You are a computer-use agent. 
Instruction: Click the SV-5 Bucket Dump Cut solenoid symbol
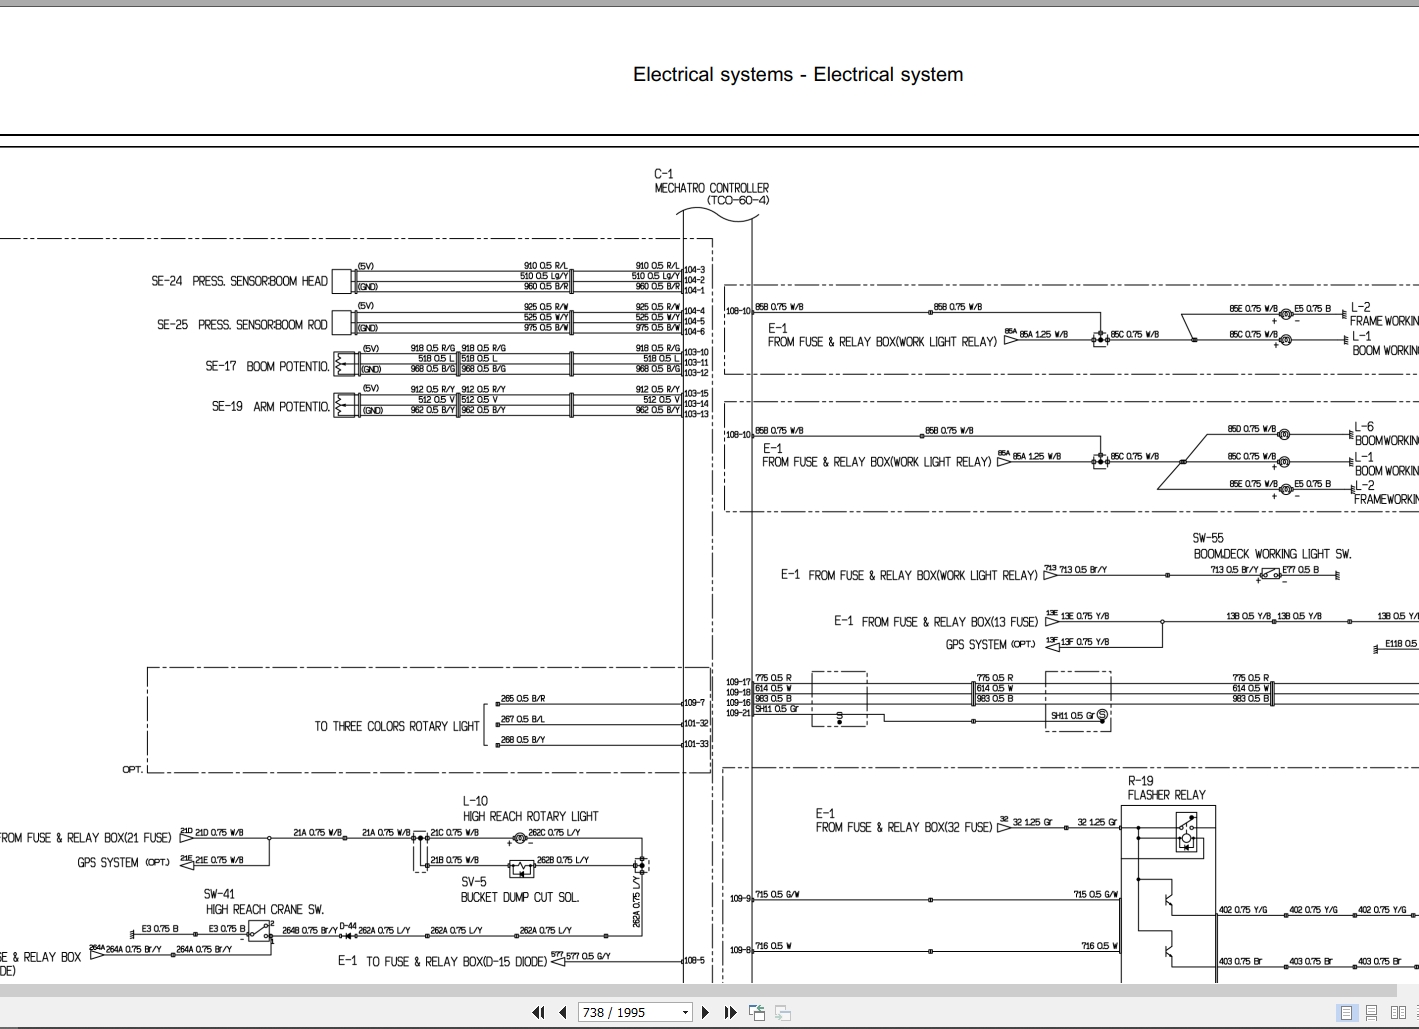521,868
